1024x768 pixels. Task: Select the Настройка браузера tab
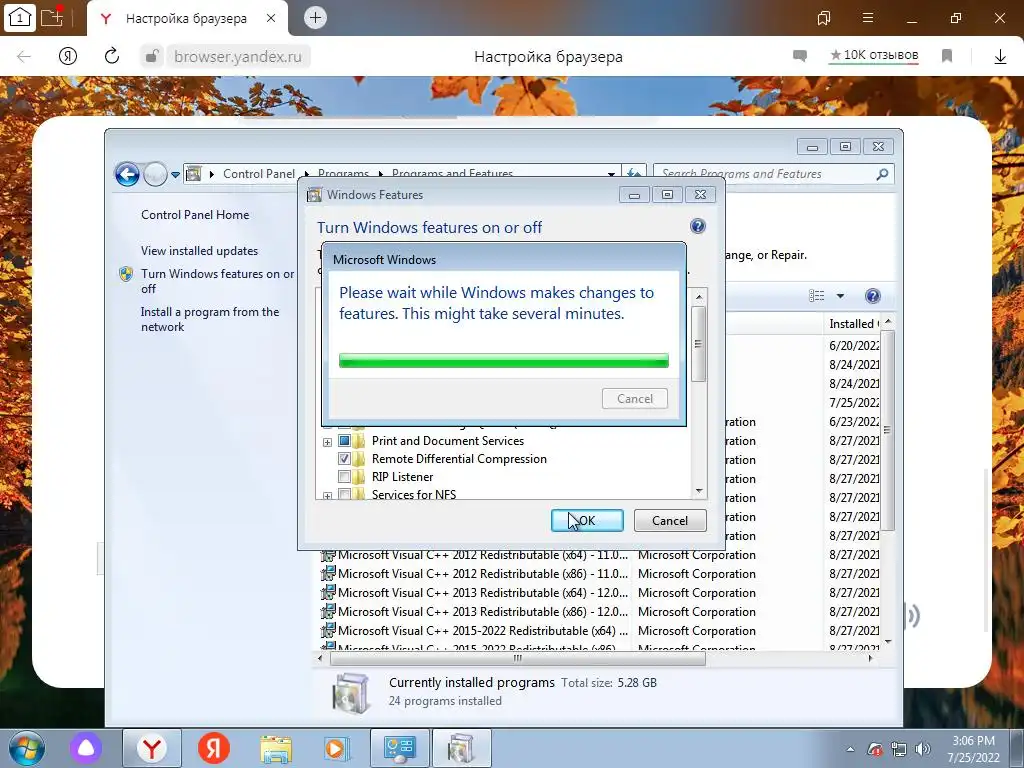(189, 18)
